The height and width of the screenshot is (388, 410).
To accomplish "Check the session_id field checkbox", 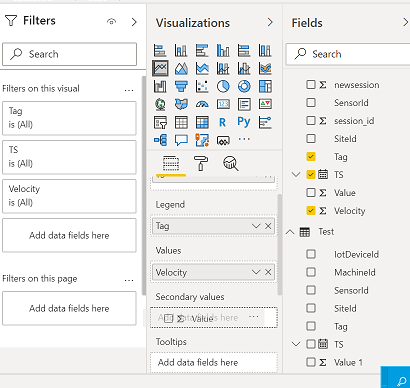I will click(x=311, y=120).
